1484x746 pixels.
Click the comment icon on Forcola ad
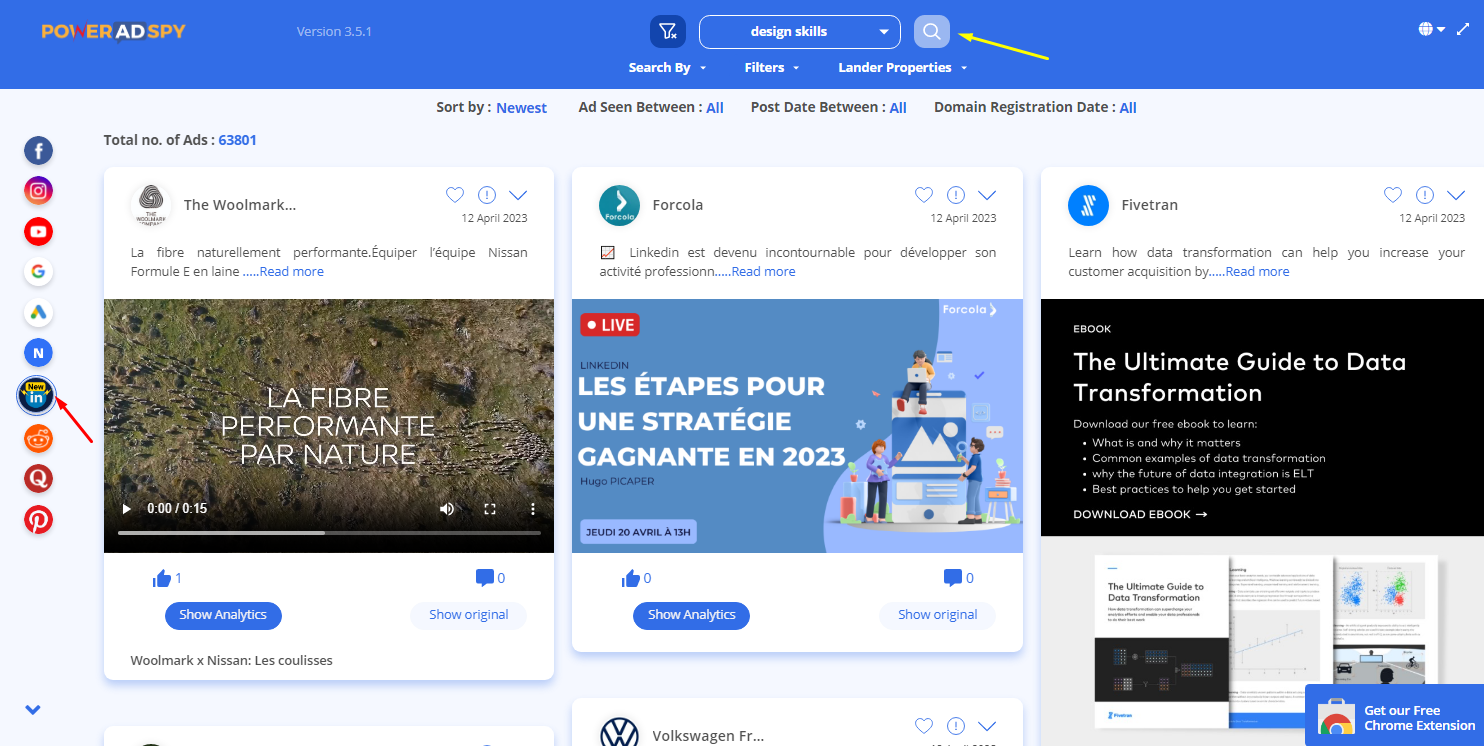tap(953, 577)
